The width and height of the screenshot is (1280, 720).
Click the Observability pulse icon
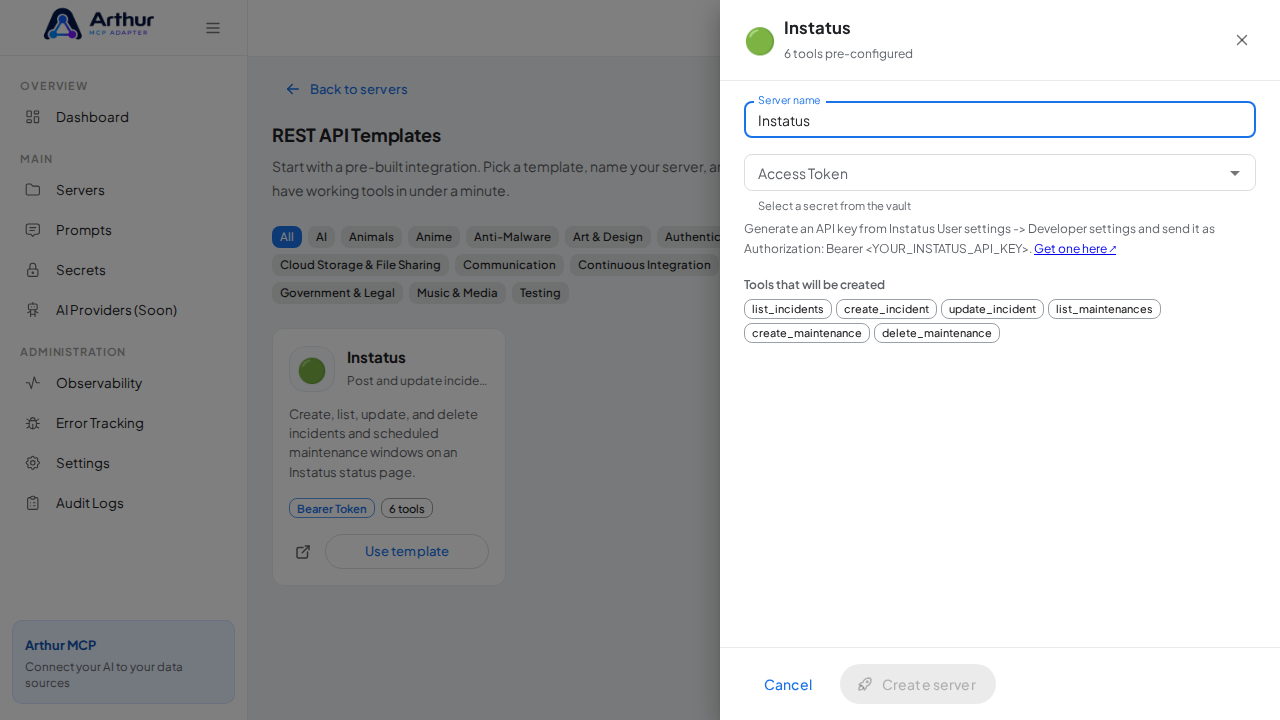[33, 383]
